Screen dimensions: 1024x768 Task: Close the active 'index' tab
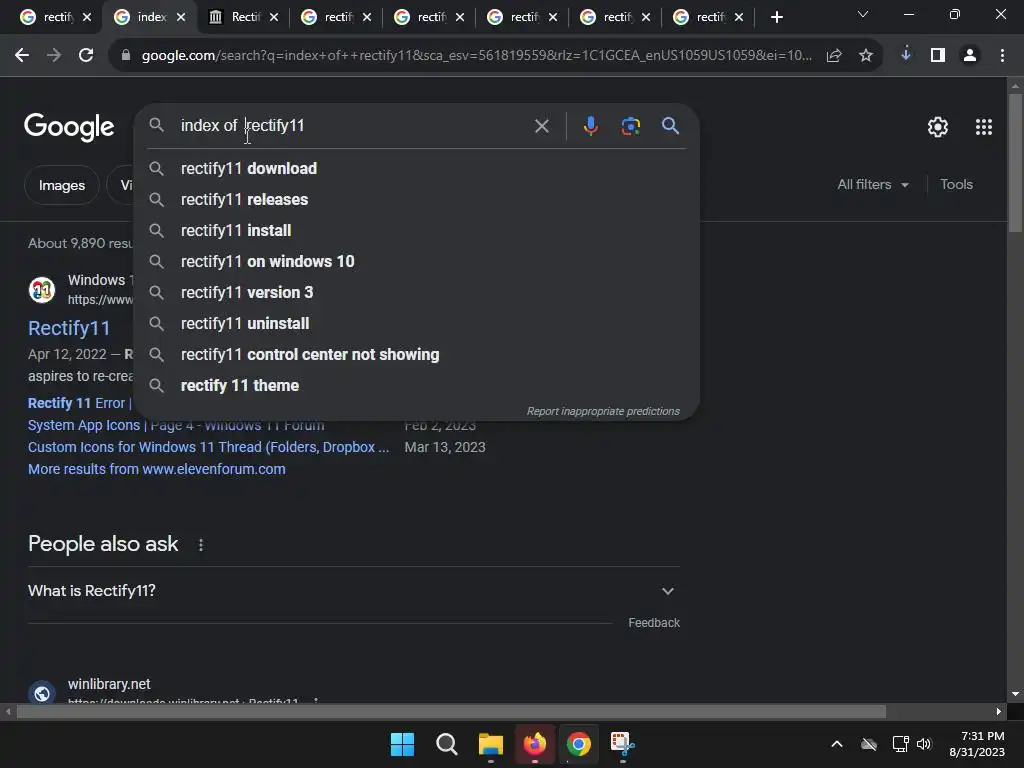click(182, 18)
